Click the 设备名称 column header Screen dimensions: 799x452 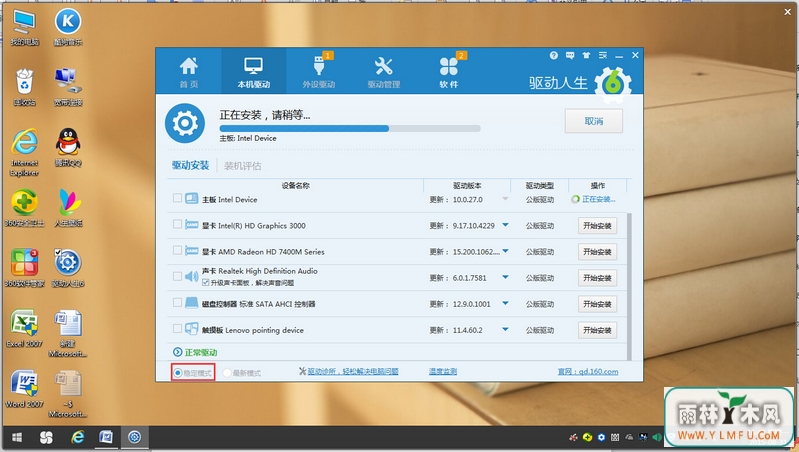296,185
